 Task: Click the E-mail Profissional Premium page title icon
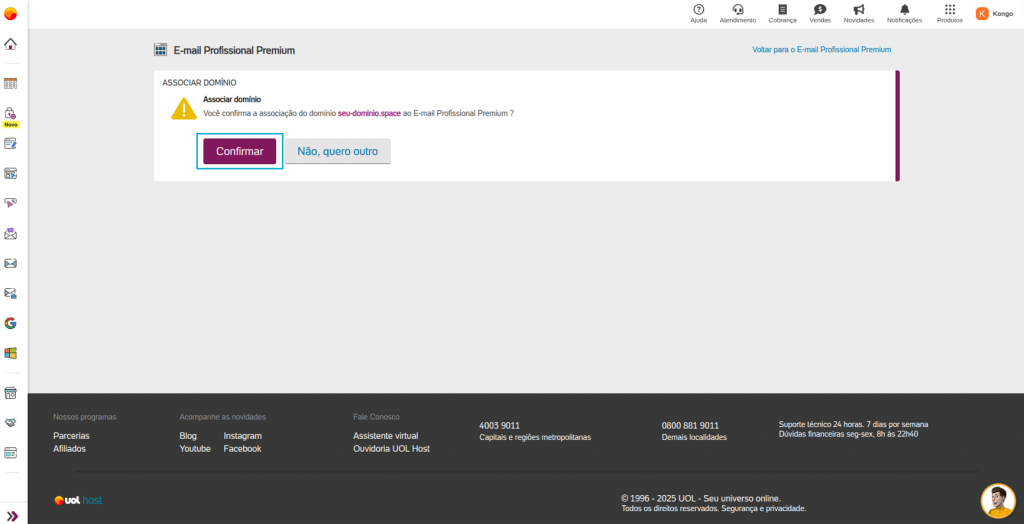tap(160, 50)
